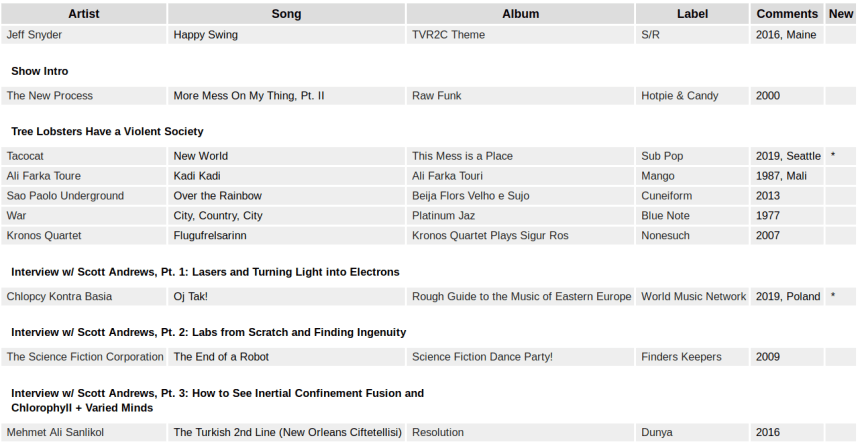This screenshot has height=444, width=862.
Task: Click the song Kadi Kadi
Action: [197, 176]
